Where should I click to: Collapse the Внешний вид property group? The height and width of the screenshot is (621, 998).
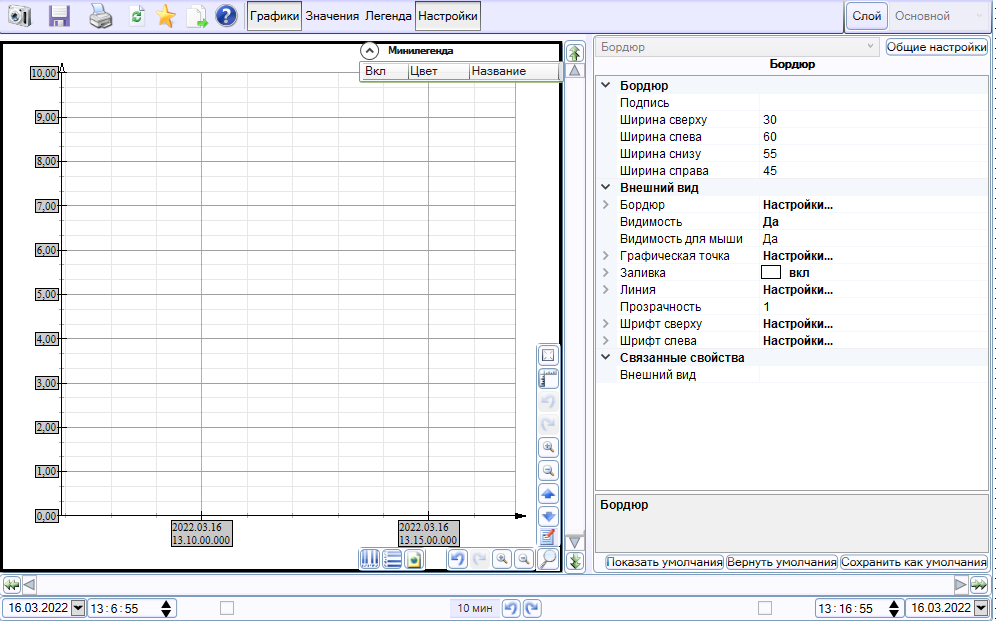pyautogui.click(x=606, y=188)
